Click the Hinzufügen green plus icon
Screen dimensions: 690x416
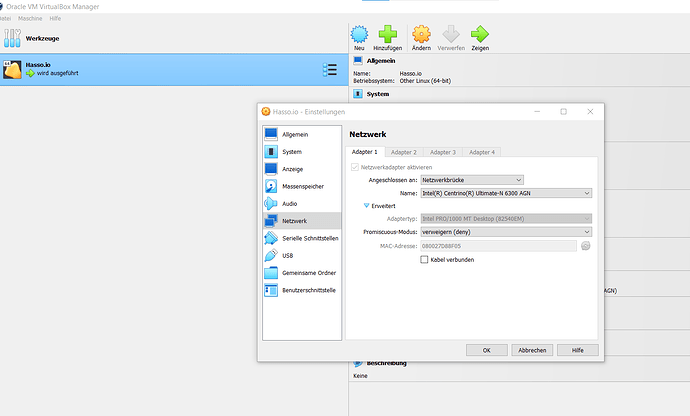click(x=387, y=34)
